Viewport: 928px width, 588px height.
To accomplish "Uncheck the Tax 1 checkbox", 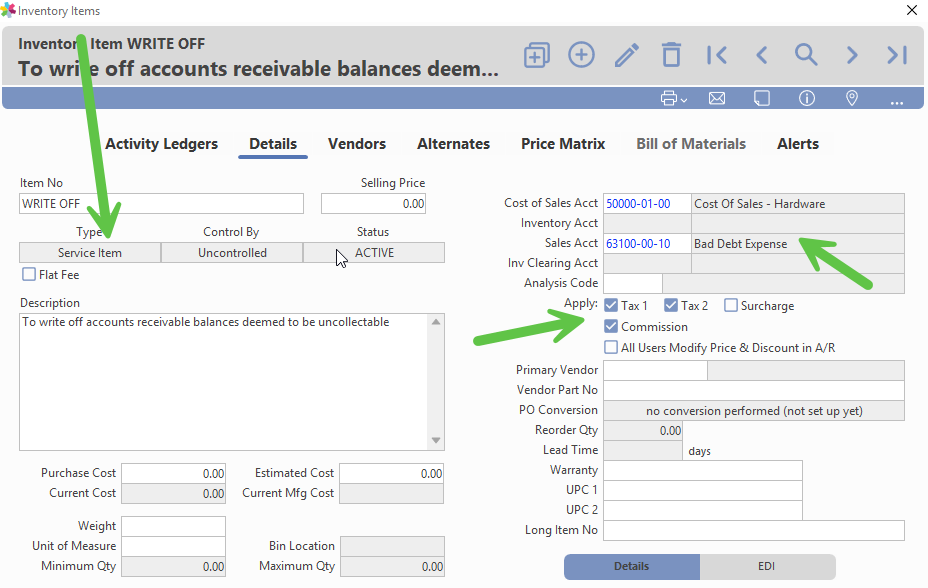I will (611, 306).
